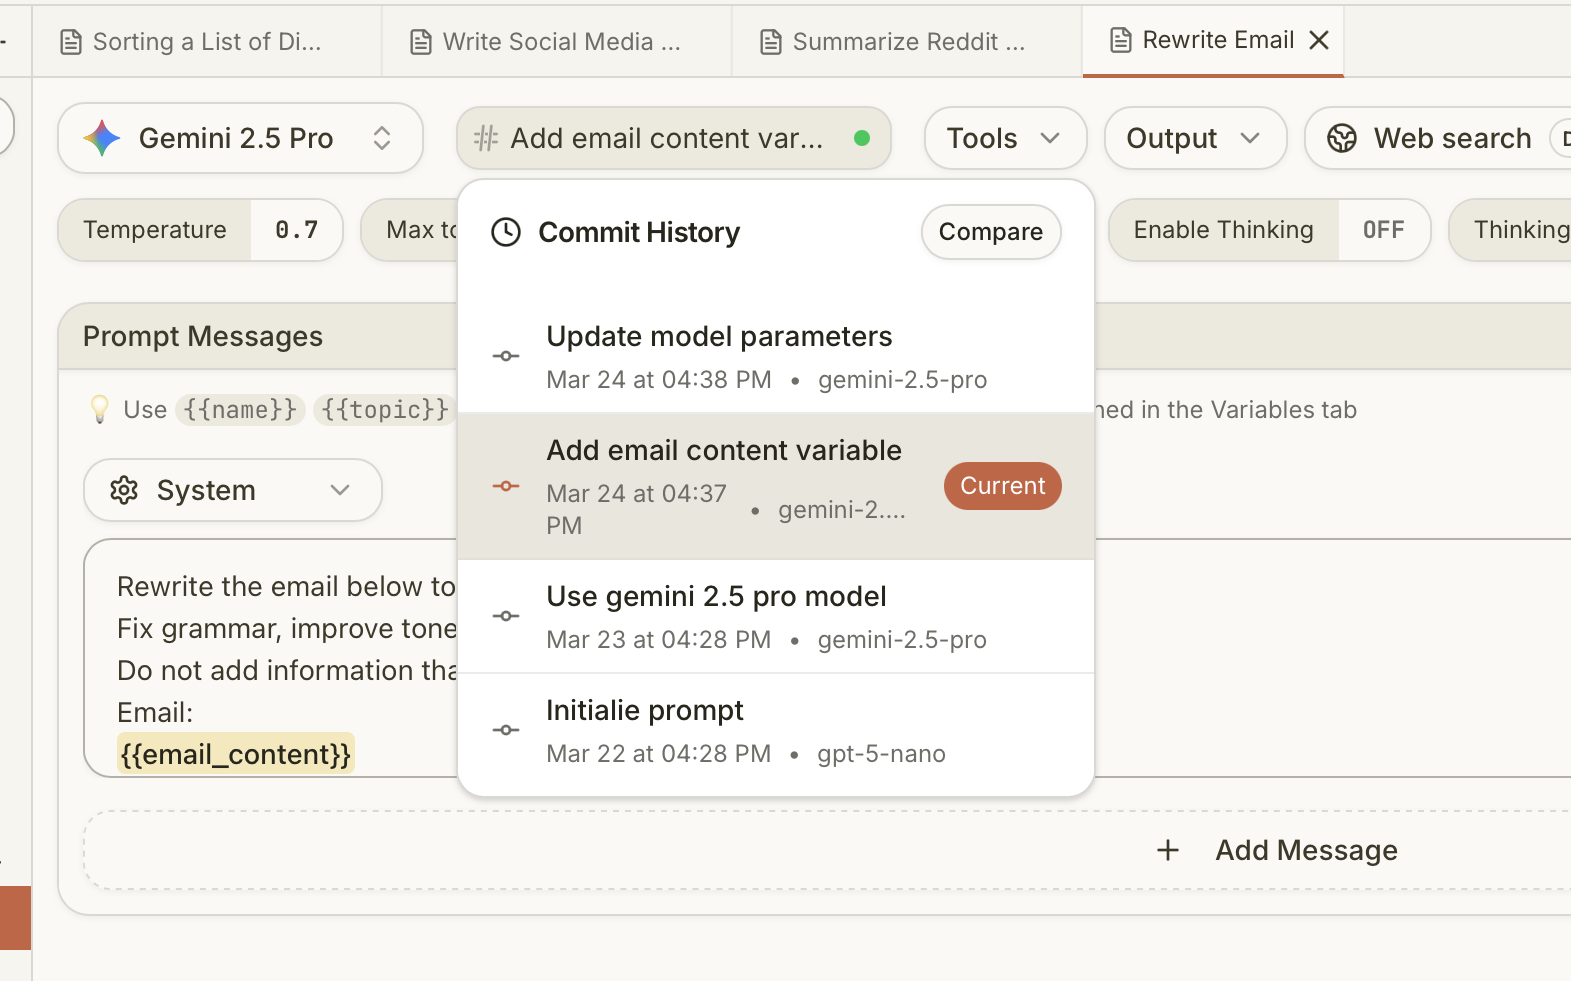Click the {{name}} variable chip

240,409
